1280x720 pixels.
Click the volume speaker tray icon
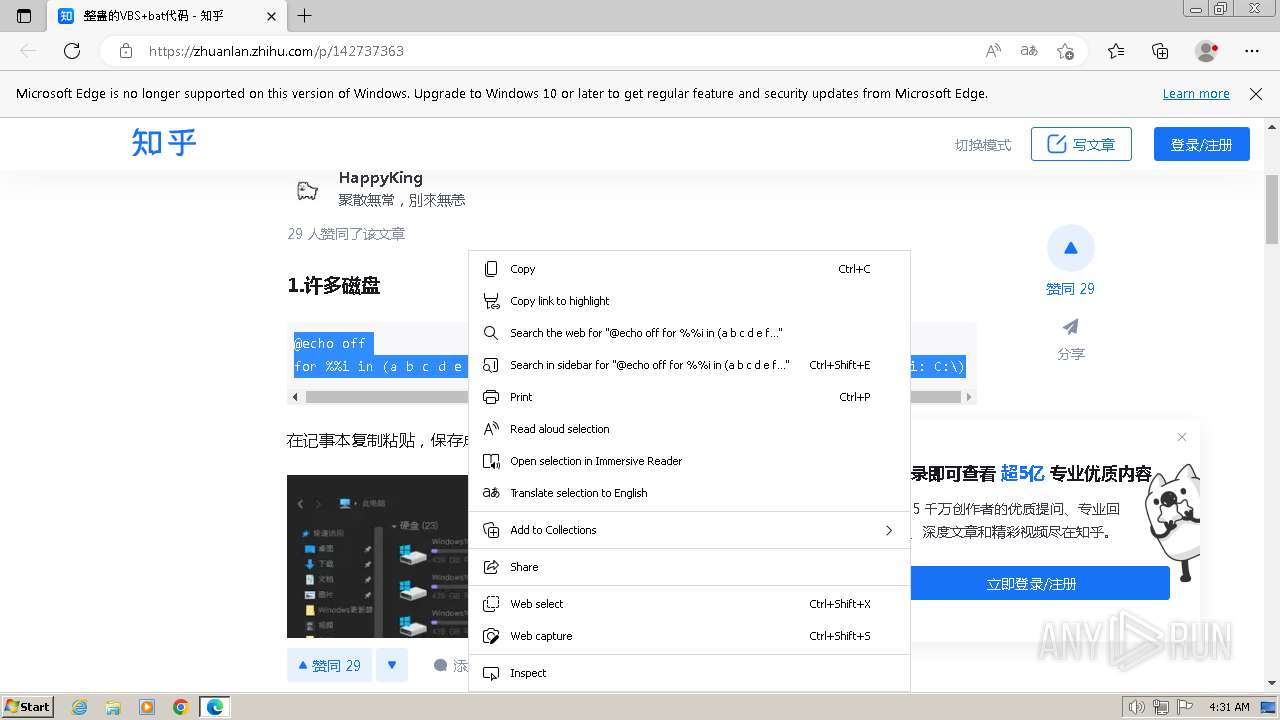[1137, 707]
